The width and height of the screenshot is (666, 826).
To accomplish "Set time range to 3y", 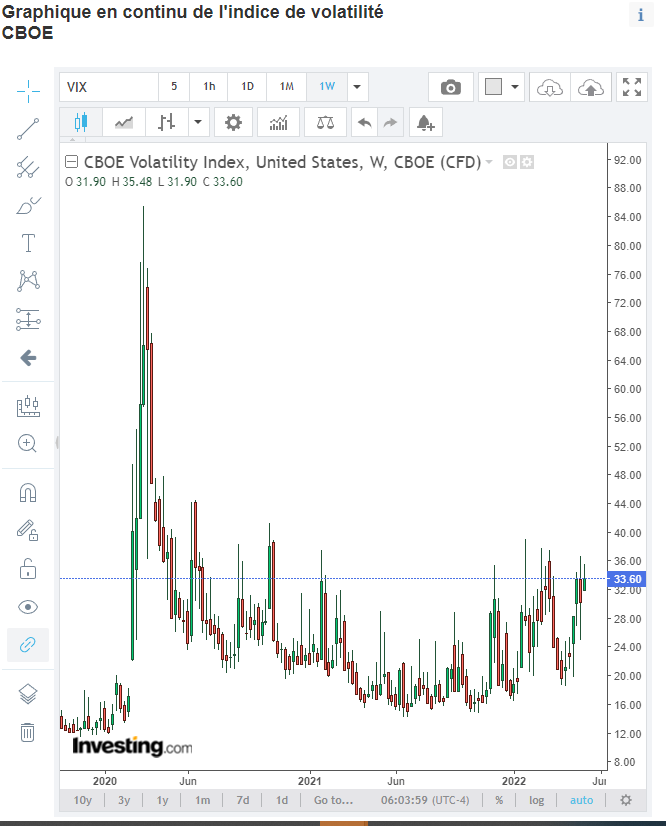I will 124,800.
